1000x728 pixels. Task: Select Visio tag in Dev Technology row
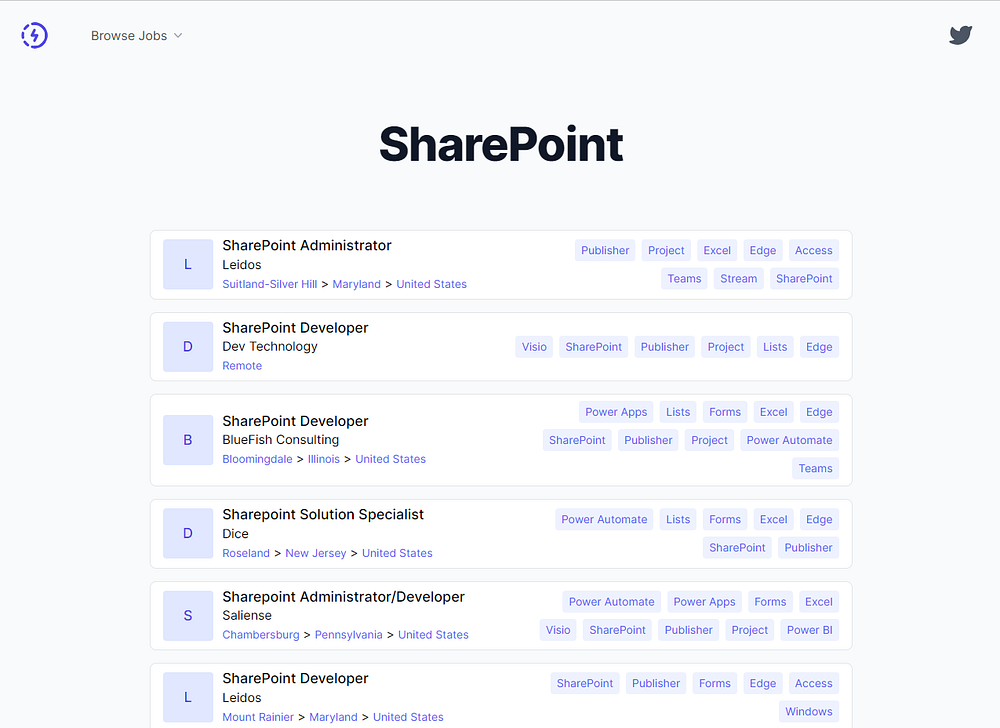tap(534, 347)
